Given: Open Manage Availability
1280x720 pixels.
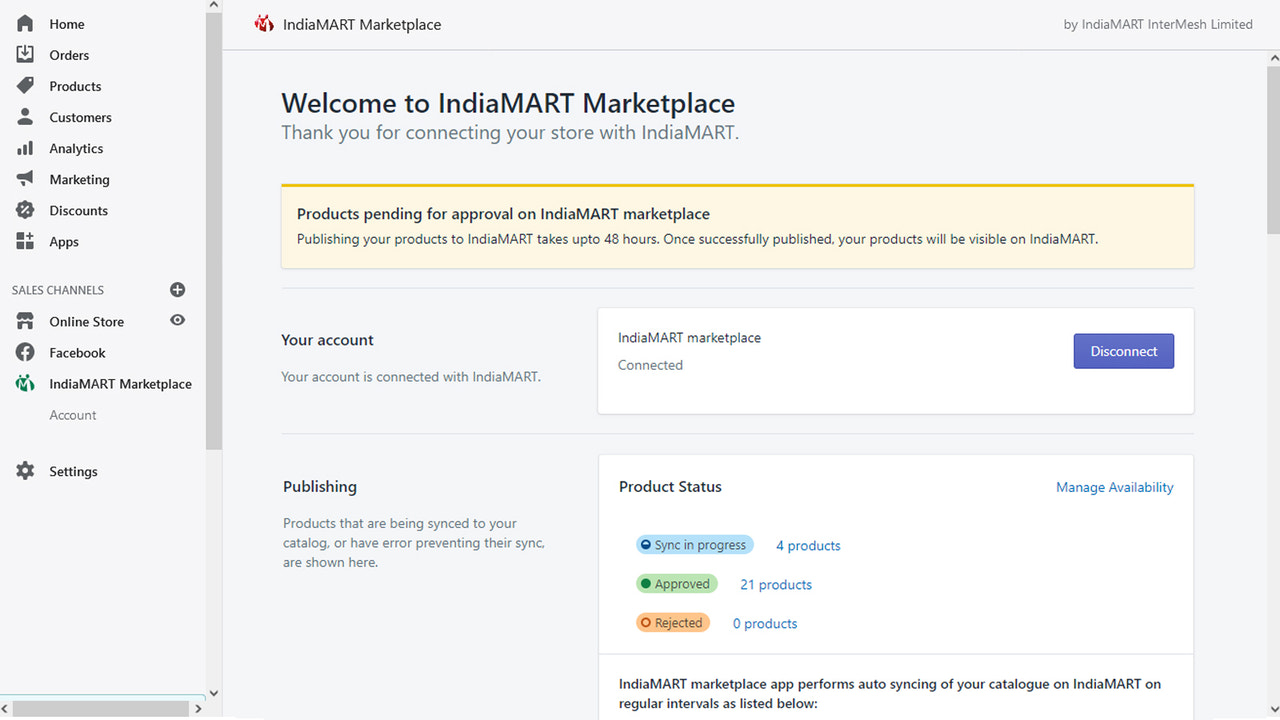Looking at the screenshot, I should [x=1114, y=487].
